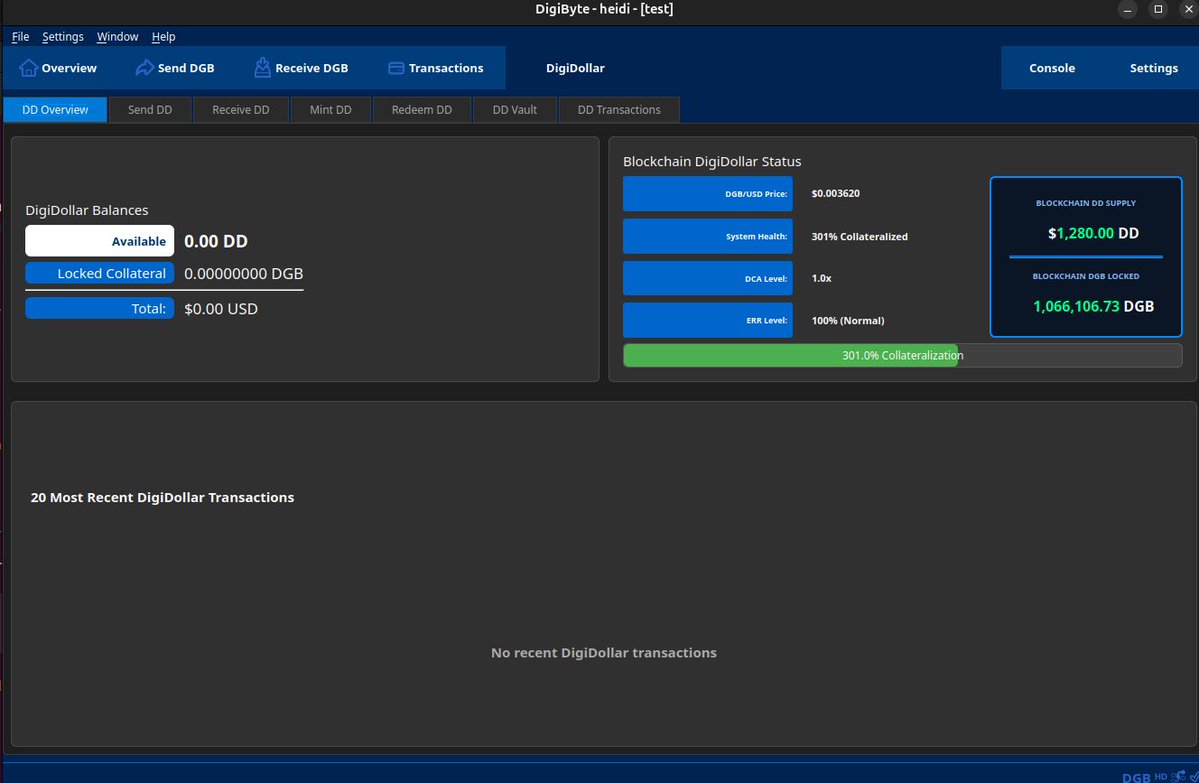The image size is (1199, 783).
Task: Click the $1,280.00 DD supply value
Action: [1093, 233]
